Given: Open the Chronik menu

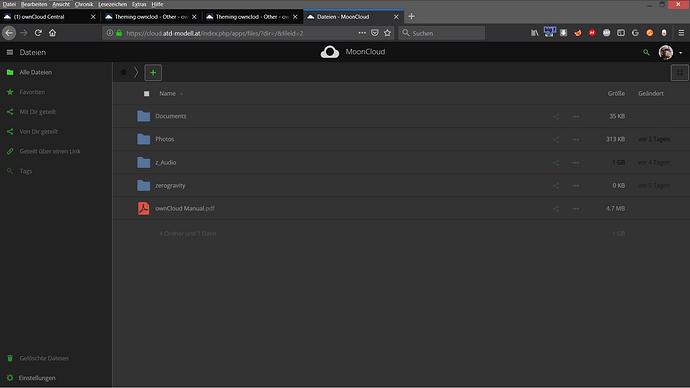Looking at the screenshot, I should (x=84, y=4).
